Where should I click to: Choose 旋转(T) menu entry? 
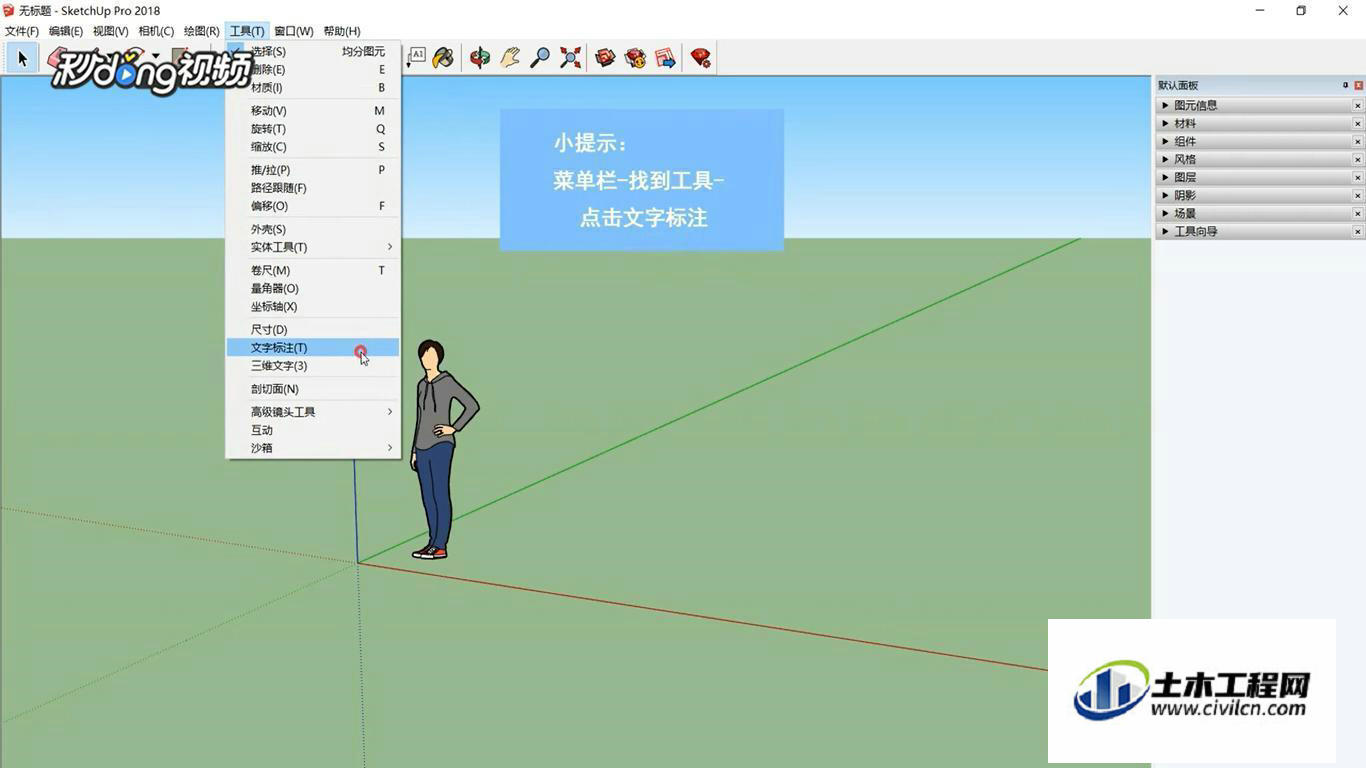click(313, 129)
